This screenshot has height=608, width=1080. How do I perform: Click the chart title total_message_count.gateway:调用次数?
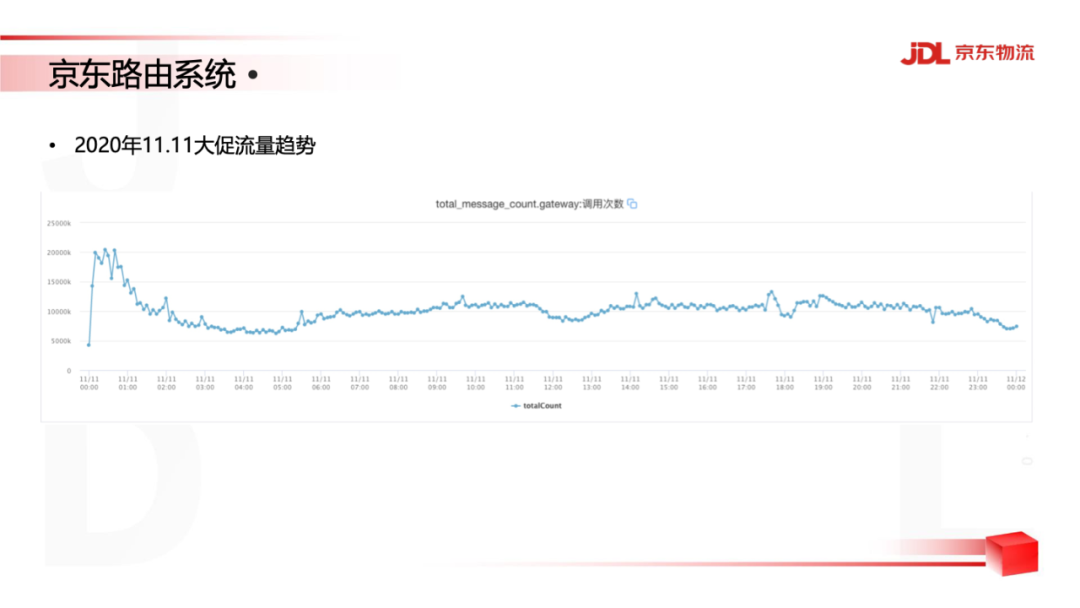point(529,204)
